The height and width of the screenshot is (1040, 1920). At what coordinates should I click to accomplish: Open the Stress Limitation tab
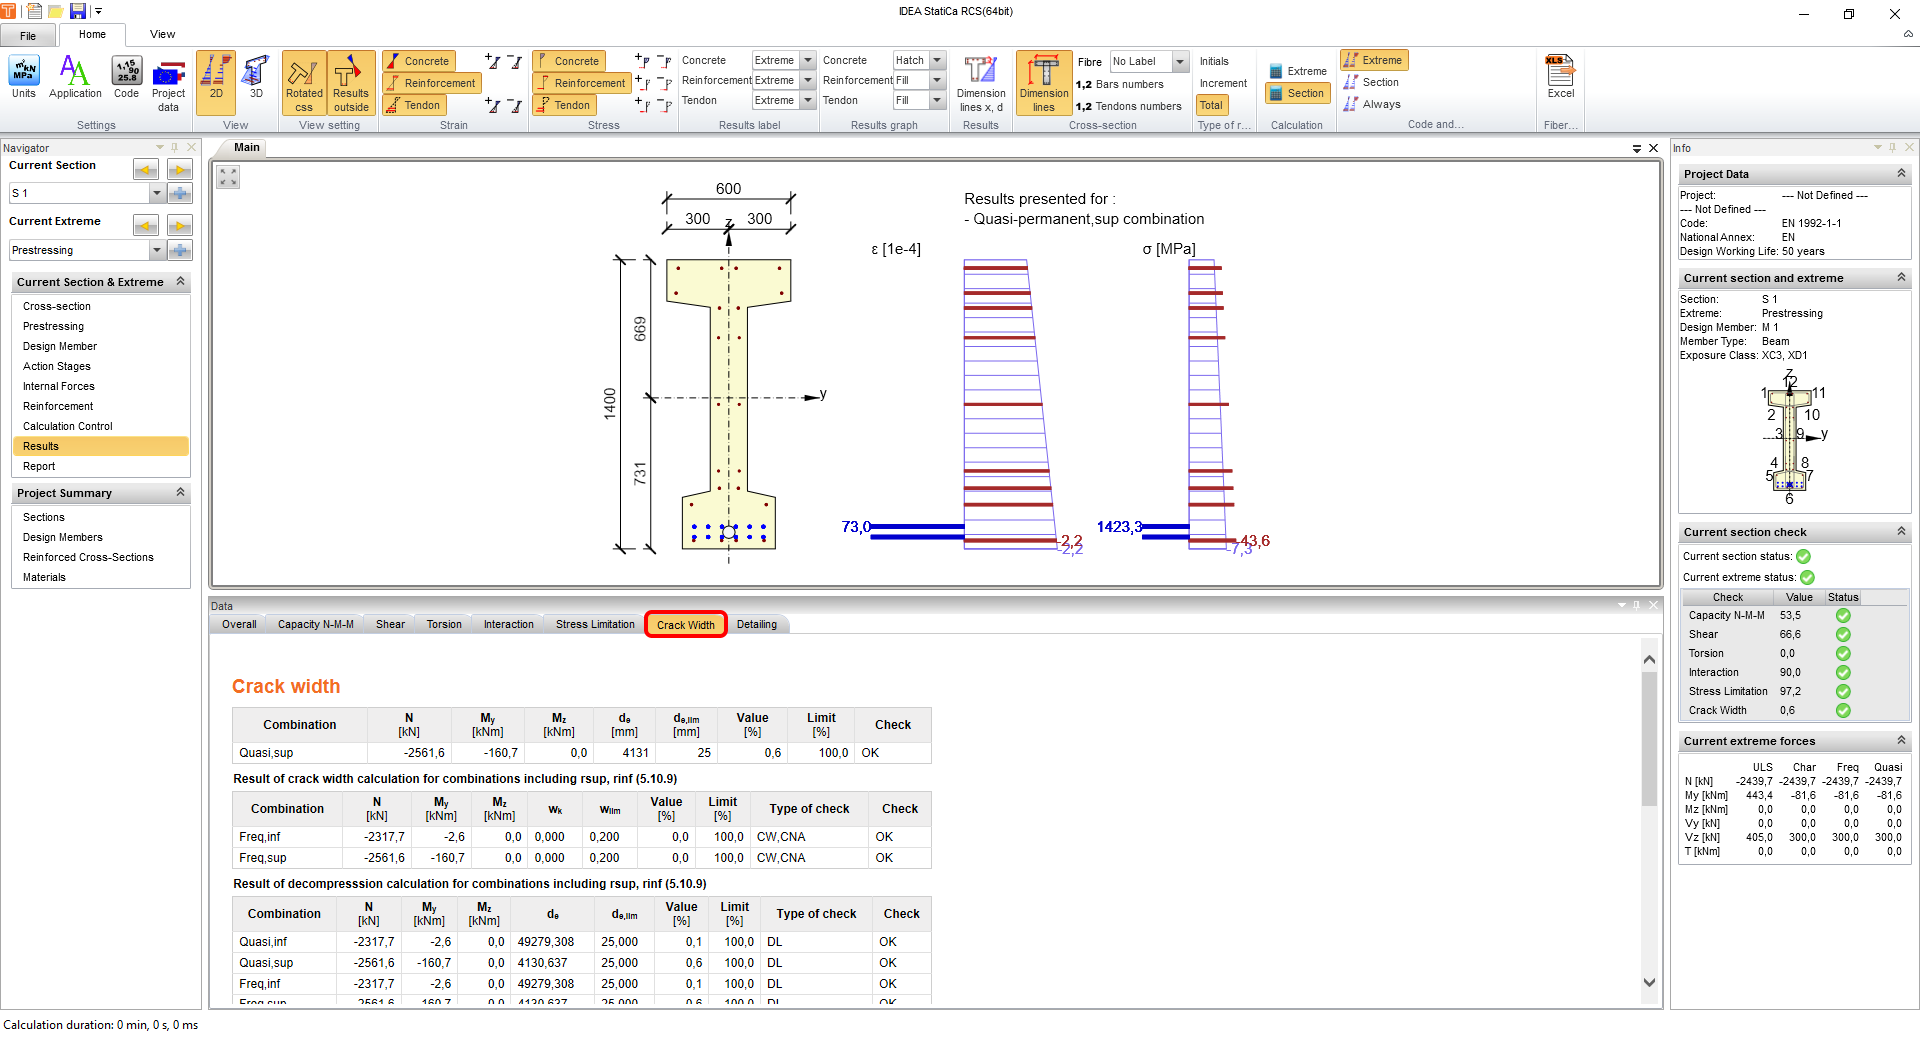(x=595, y=625)
